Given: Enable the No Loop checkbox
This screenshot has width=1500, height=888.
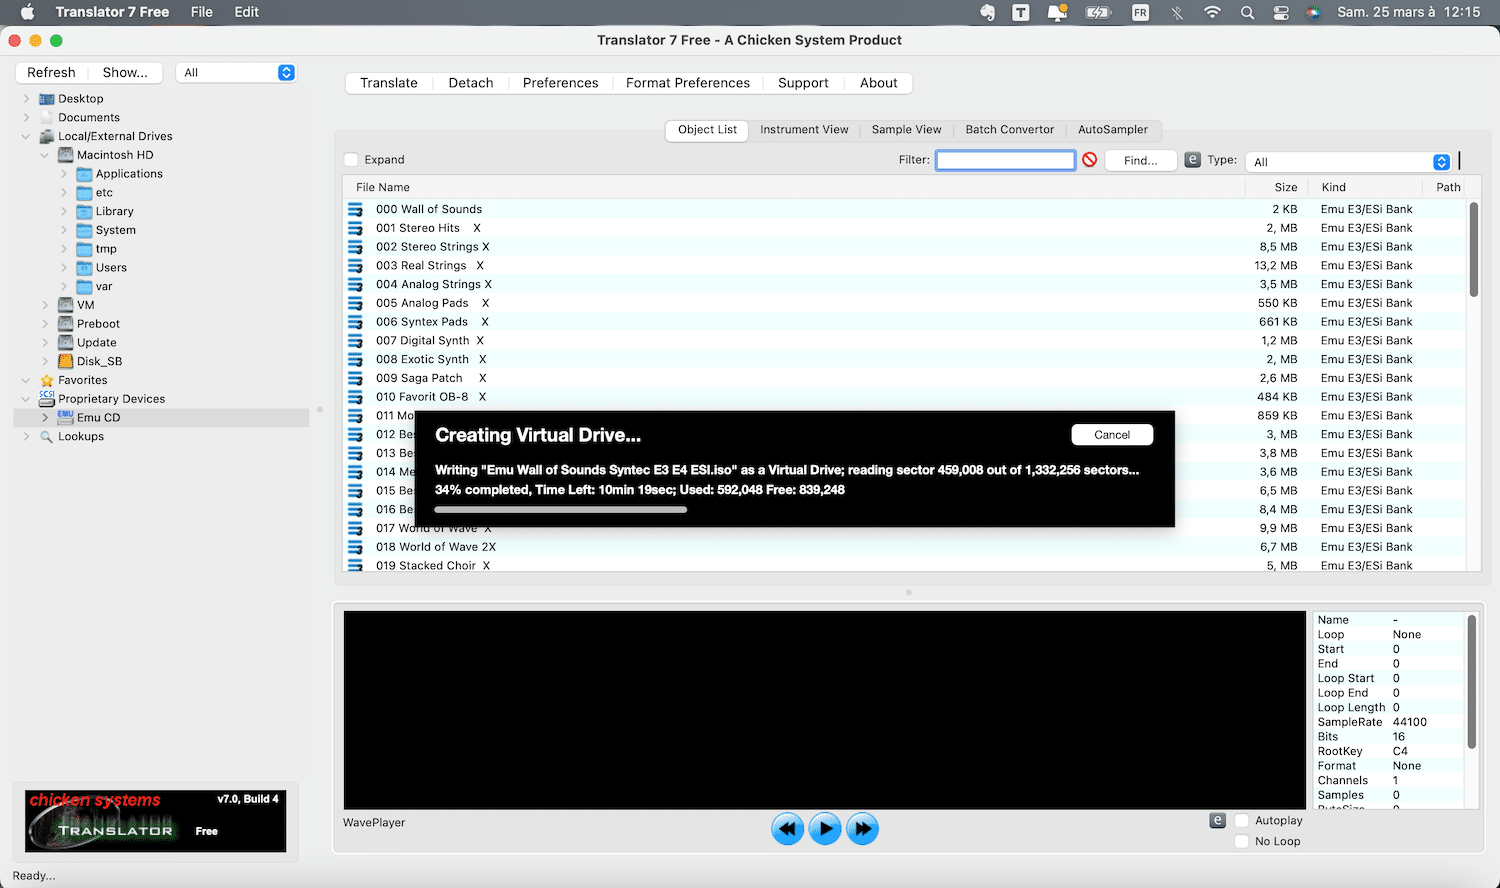Looking at the screenshot, I should [1242, 842].
